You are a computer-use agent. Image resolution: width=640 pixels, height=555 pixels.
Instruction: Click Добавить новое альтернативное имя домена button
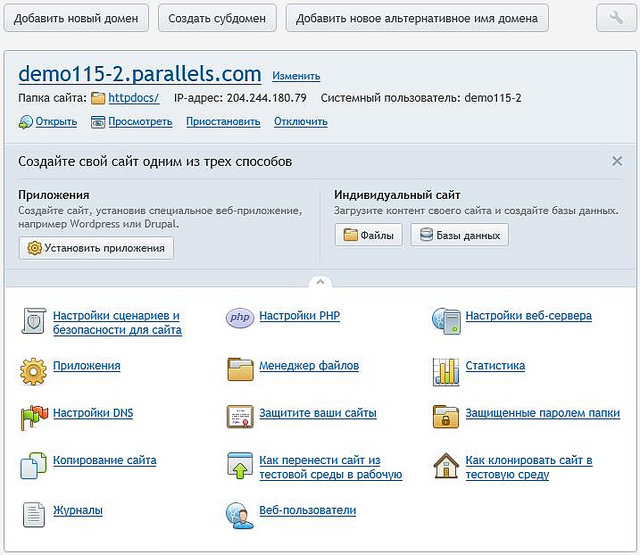(417, 18)
